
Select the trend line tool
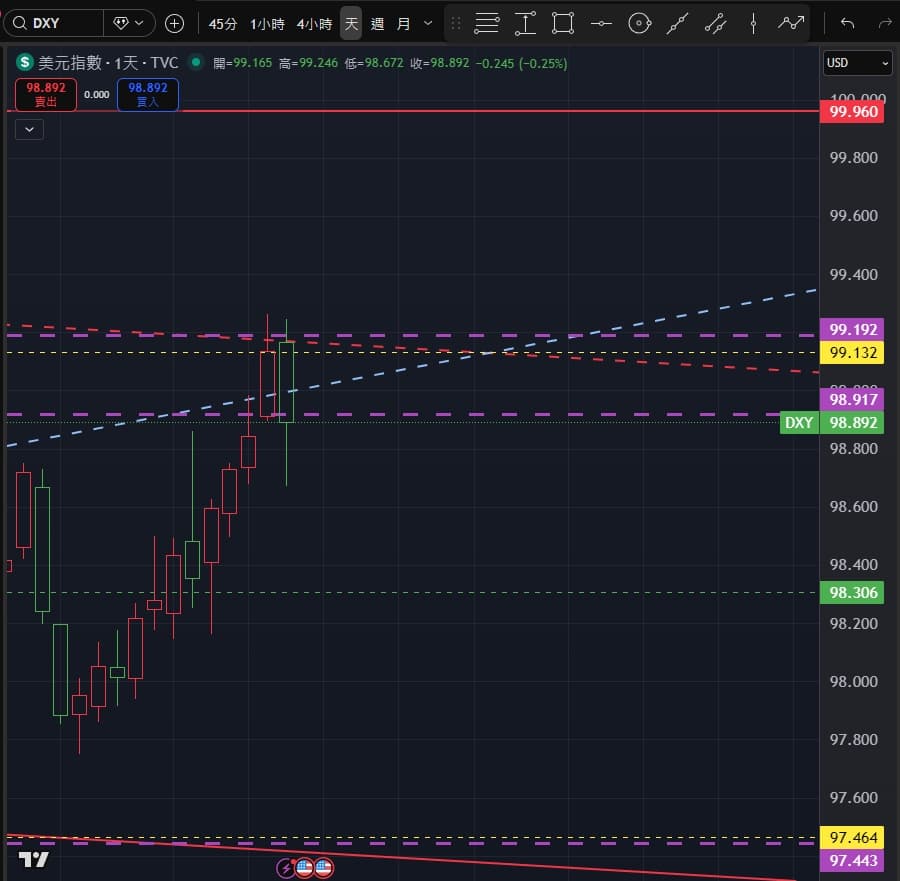(677, 24)
